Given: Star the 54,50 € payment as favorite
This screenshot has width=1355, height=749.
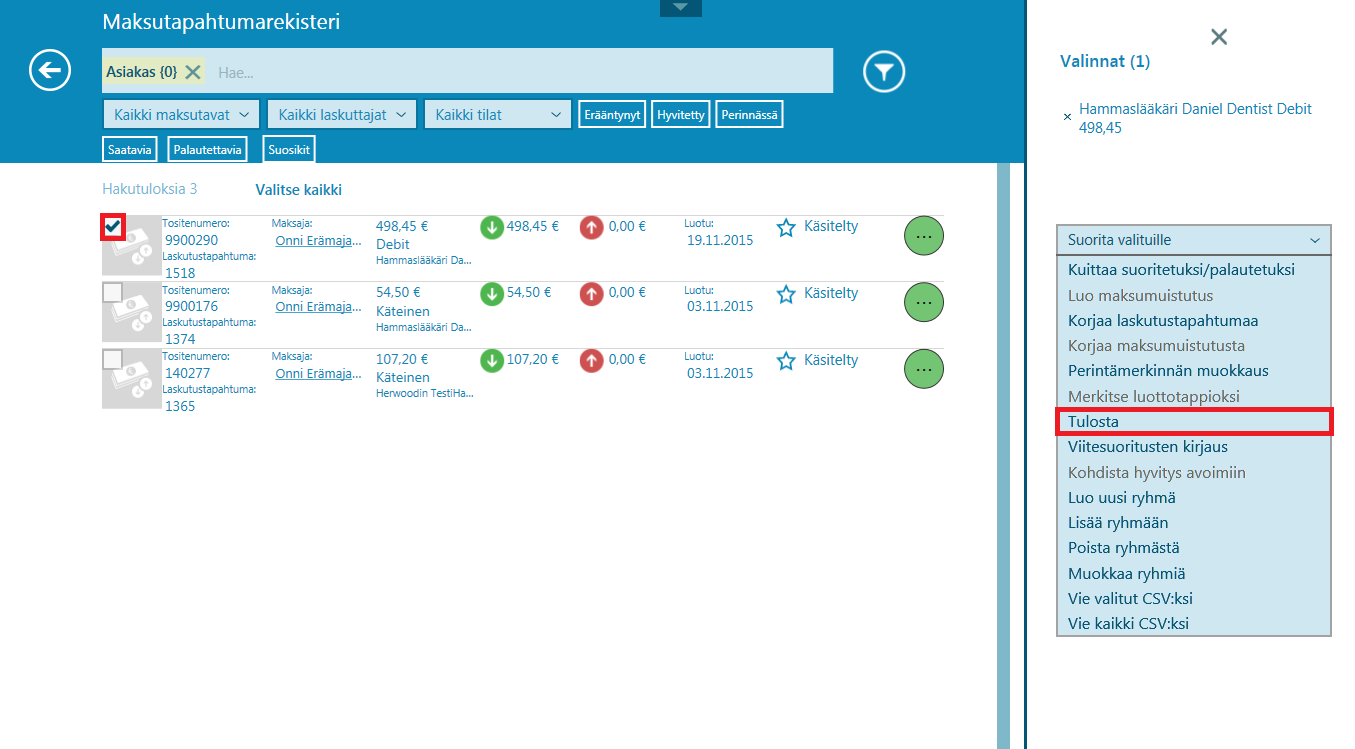Looking at the screenshot, I should tap(786, 294).
